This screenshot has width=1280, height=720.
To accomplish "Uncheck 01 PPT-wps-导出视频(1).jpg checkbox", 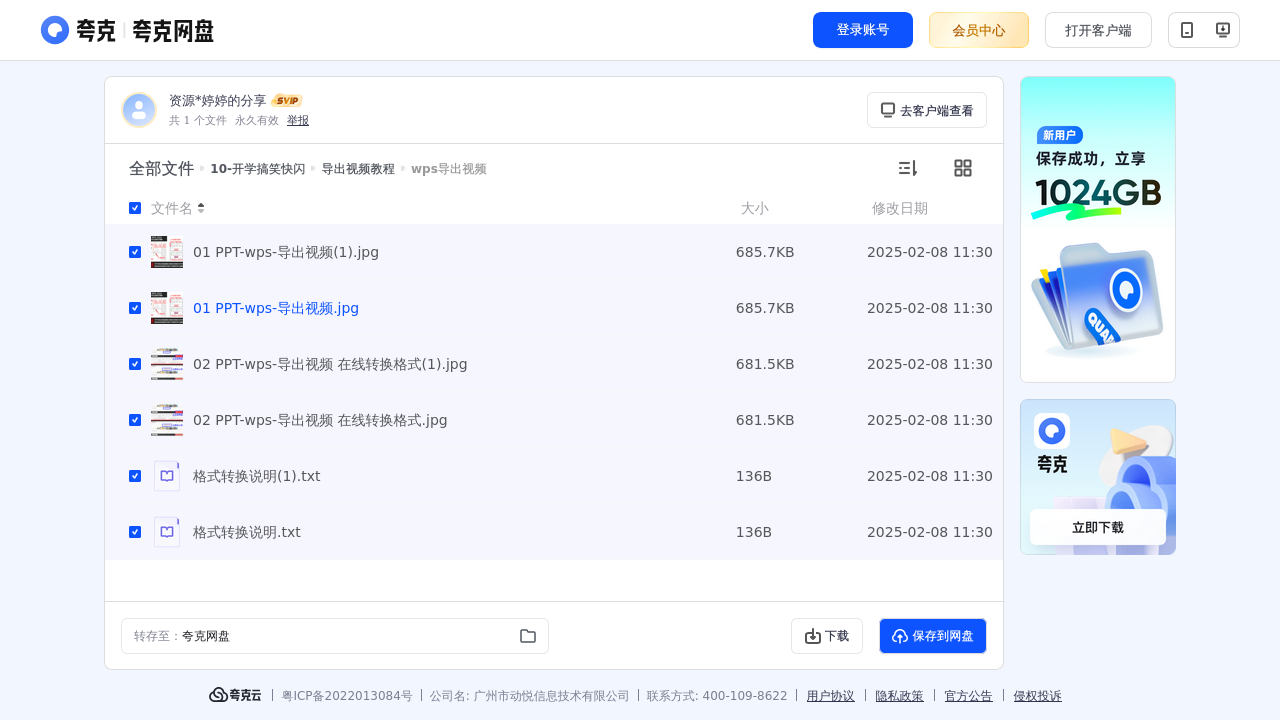I will coord(135,252).
